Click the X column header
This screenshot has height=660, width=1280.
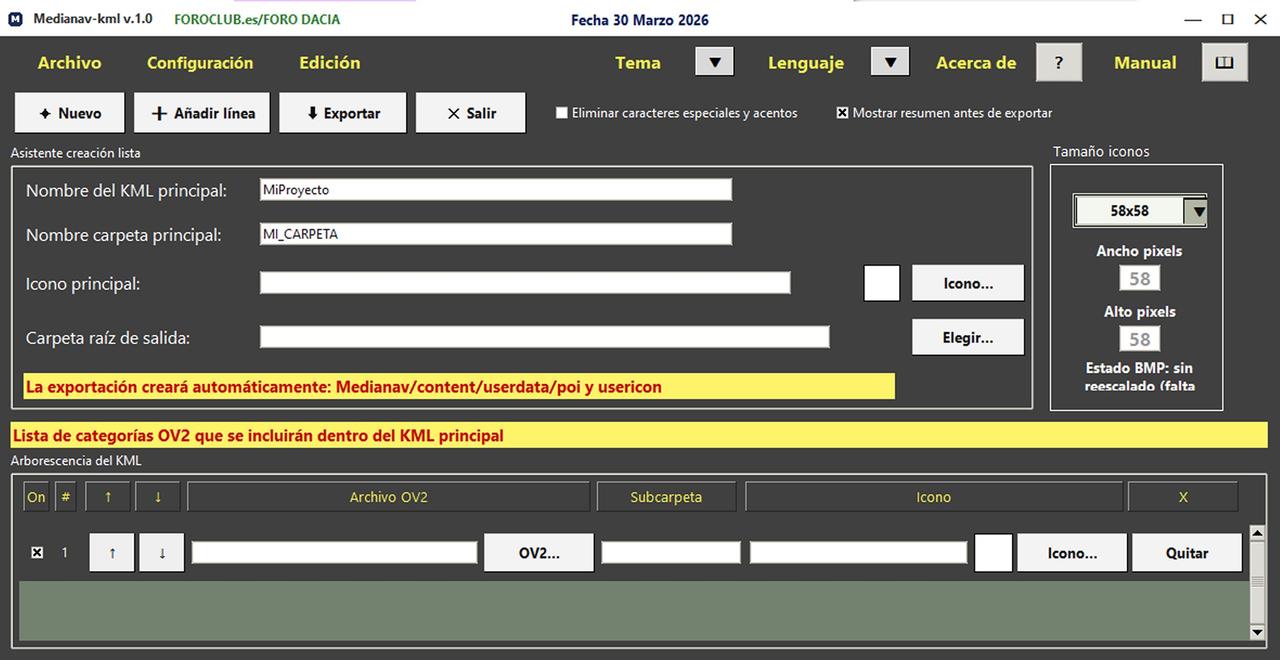point(1183,497)
